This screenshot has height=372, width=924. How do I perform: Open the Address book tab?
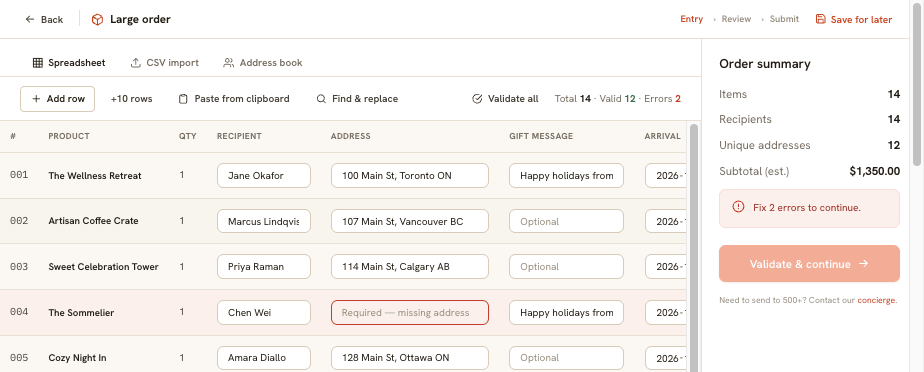tap(263, 62)
